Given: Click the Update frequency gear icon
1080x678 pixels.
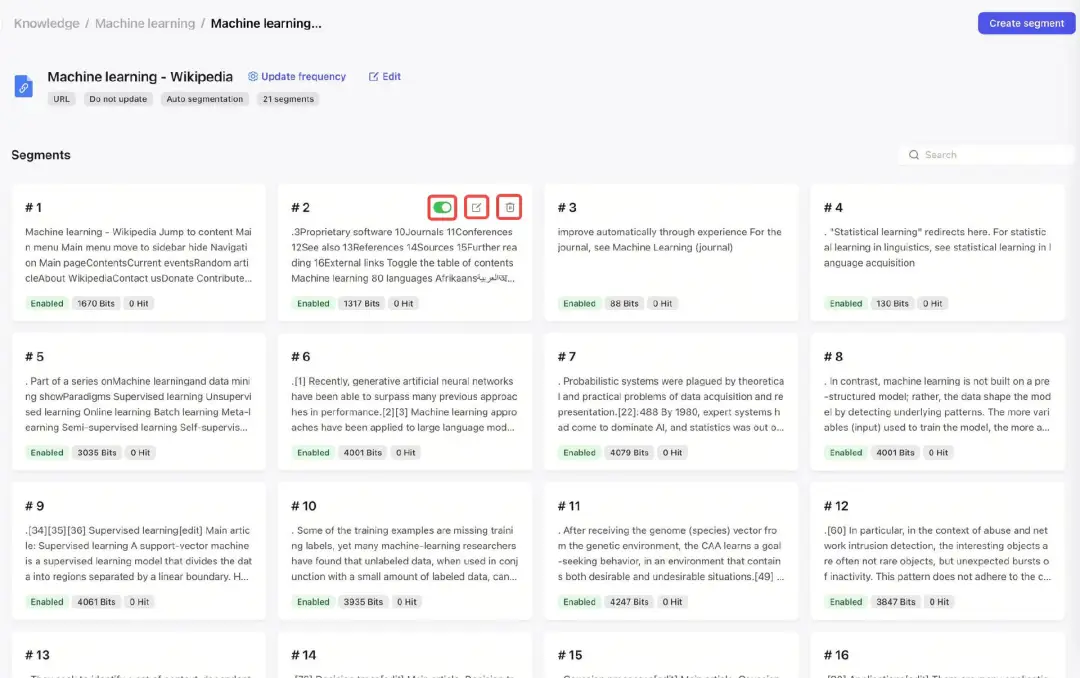Looking at the screenshot, I should [253, 77].
